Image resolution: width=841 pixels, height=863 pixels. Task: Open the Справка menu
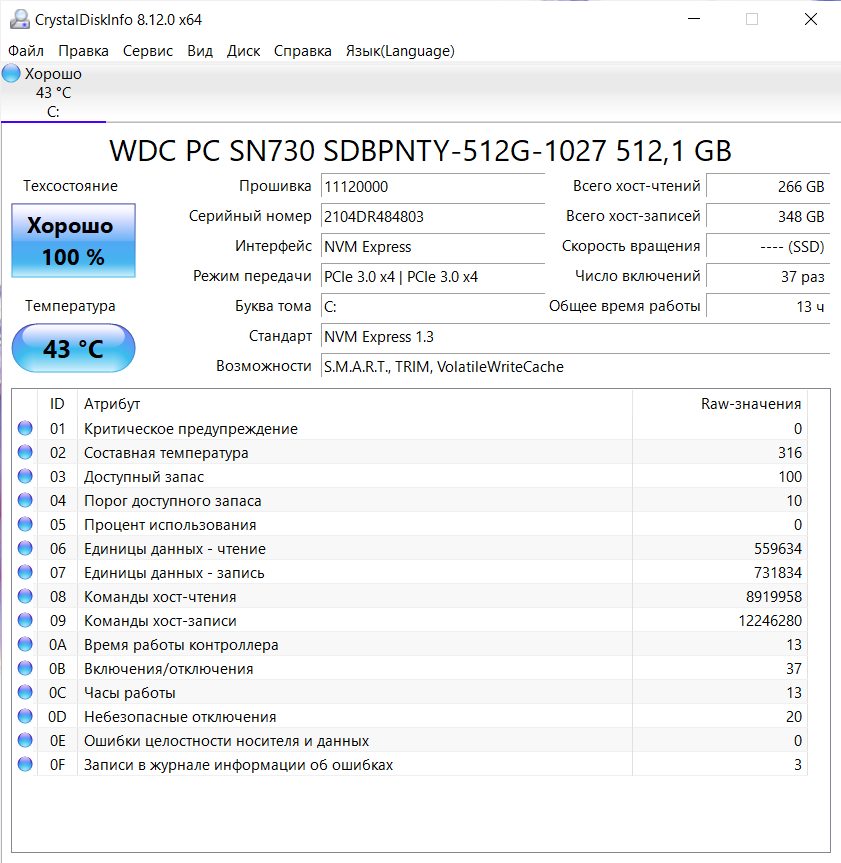(x=303, y=51)
